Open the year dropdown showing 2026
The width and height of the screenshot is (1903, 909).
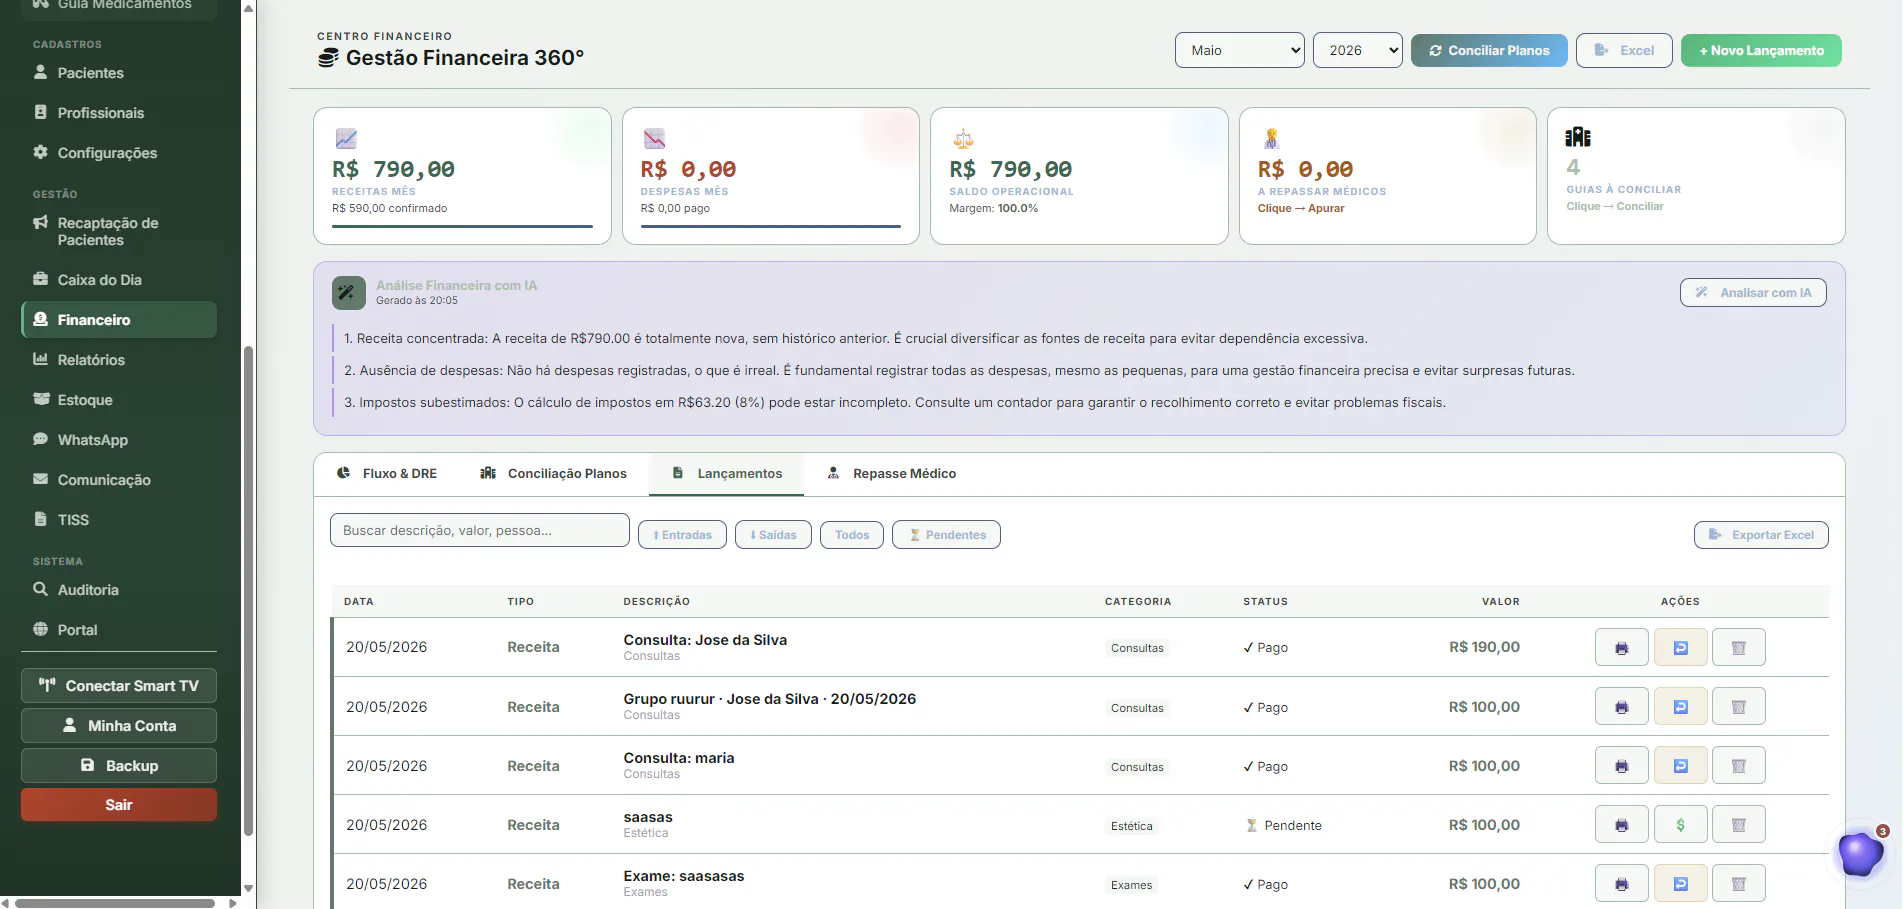(1358, 50)
